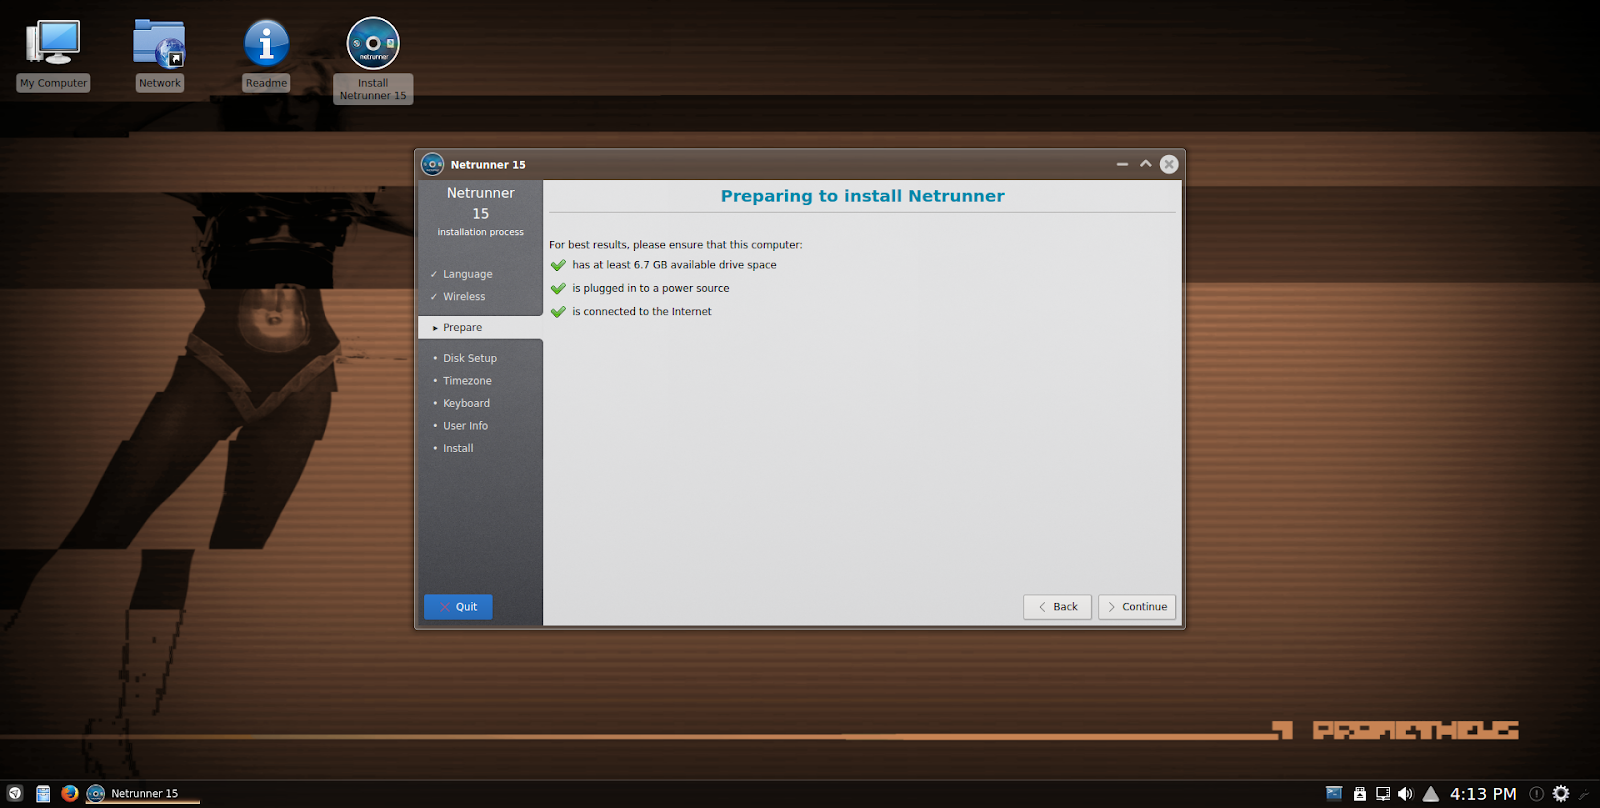Open the terminal icon in system tray
This screenshot has width=1600, height=808.
click(x=1334, y=793)
